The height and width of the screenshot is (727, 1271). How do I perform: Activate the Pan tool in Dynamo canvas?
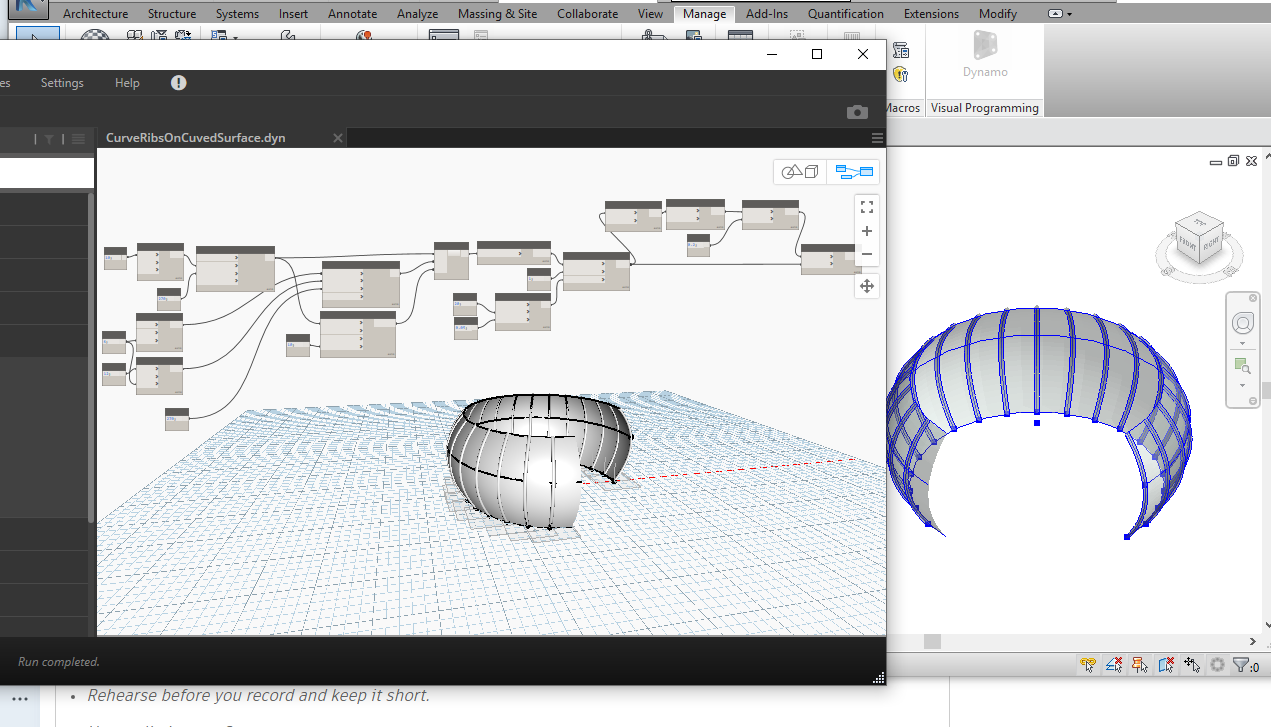pos(866,286)
